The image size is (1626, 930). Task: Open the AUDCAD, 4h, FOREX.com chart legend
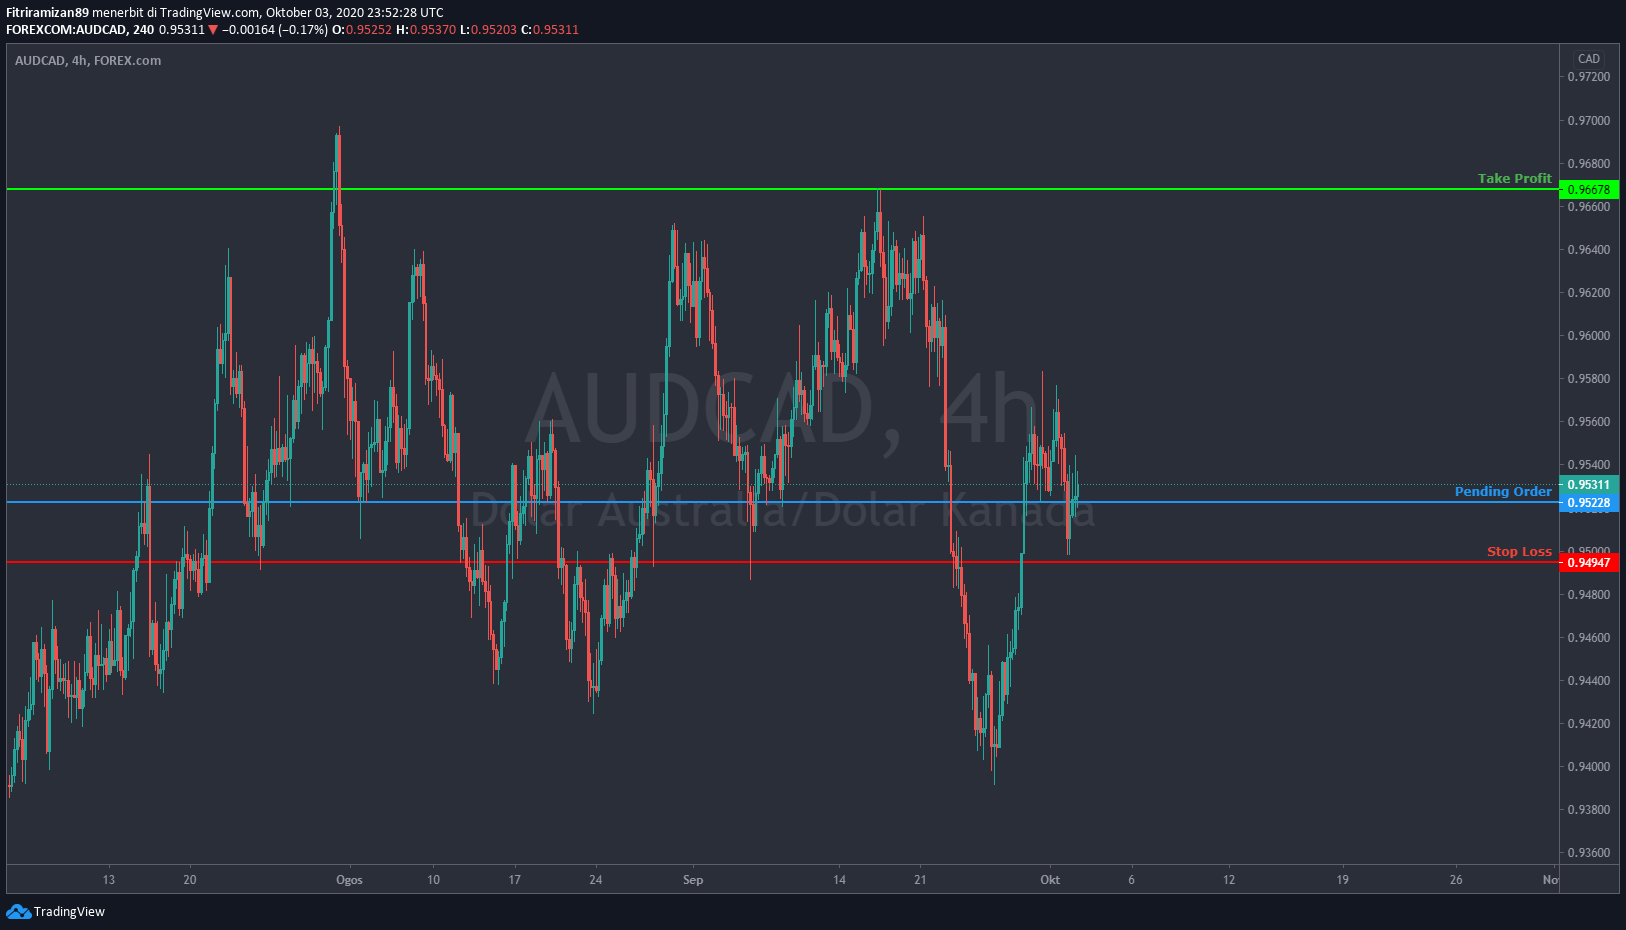(x=88, y=61)
